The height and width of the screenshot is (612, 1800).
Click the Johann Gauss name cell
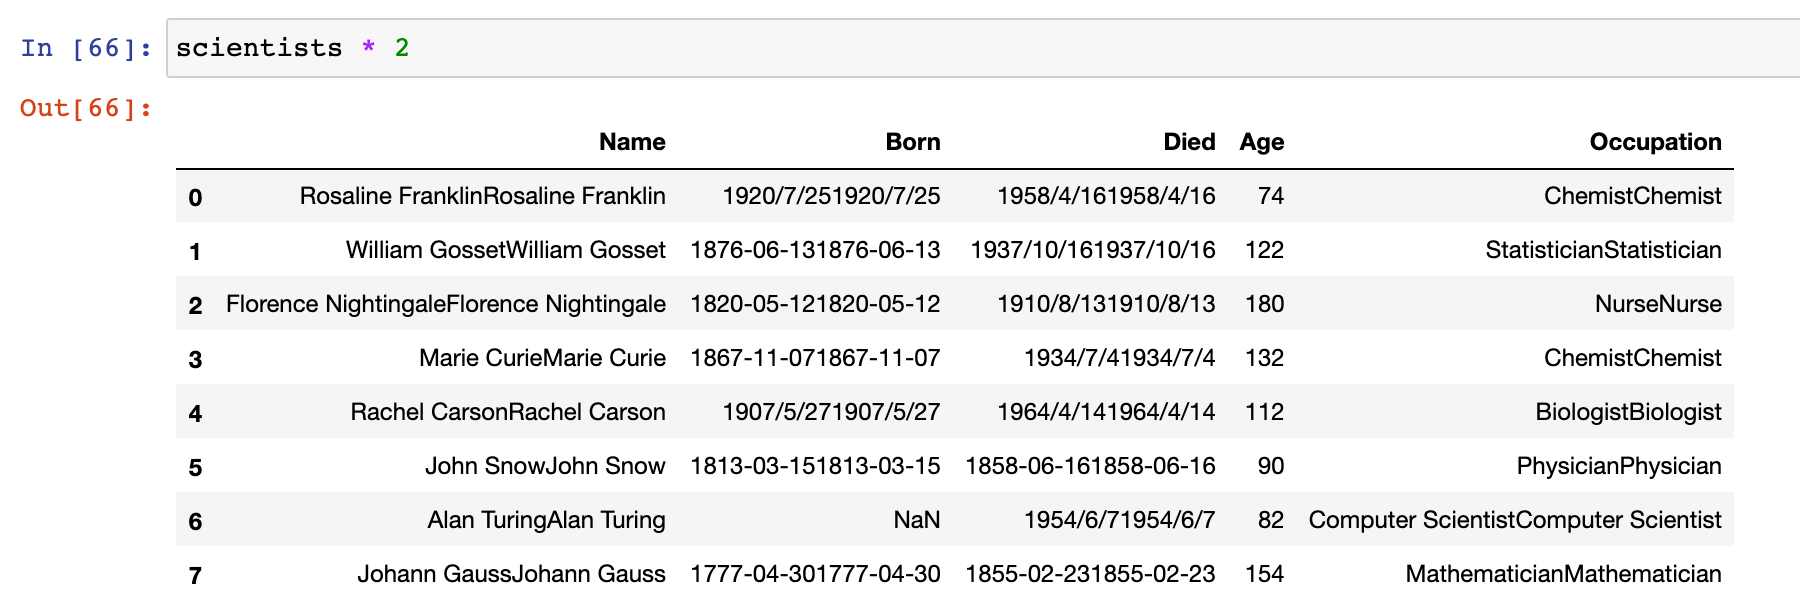pyautogui.click(x=511, y=574)
